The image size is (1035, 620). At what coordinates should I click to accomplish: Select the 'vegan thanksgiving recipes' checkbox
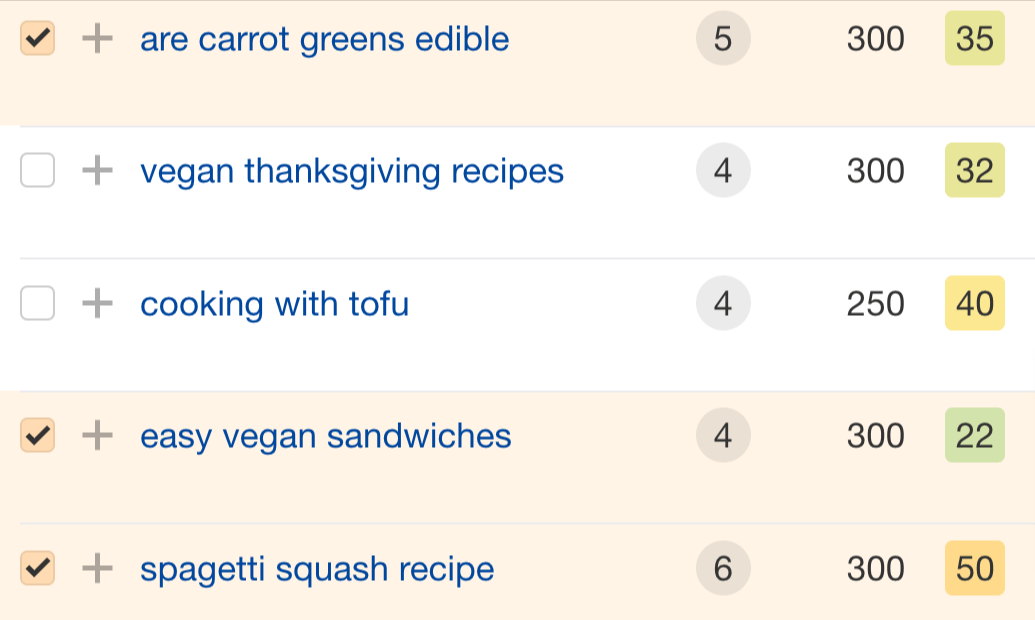pyautogui.click(x=38, y=171)
